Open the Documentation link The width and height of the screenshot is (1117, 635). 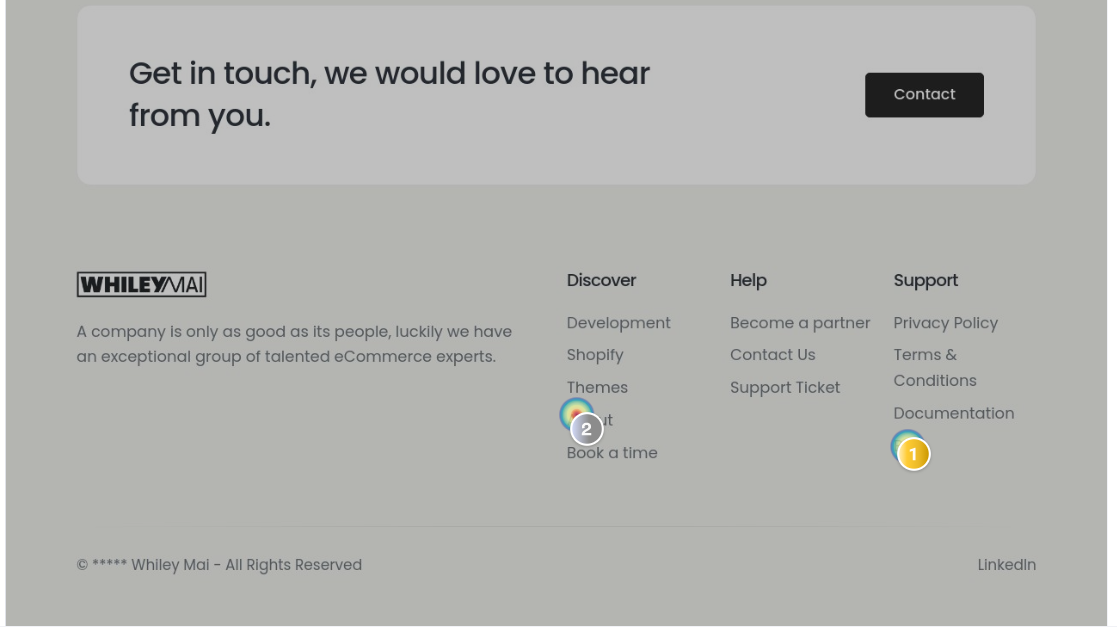pyautogui.click(x=953, y=413)
